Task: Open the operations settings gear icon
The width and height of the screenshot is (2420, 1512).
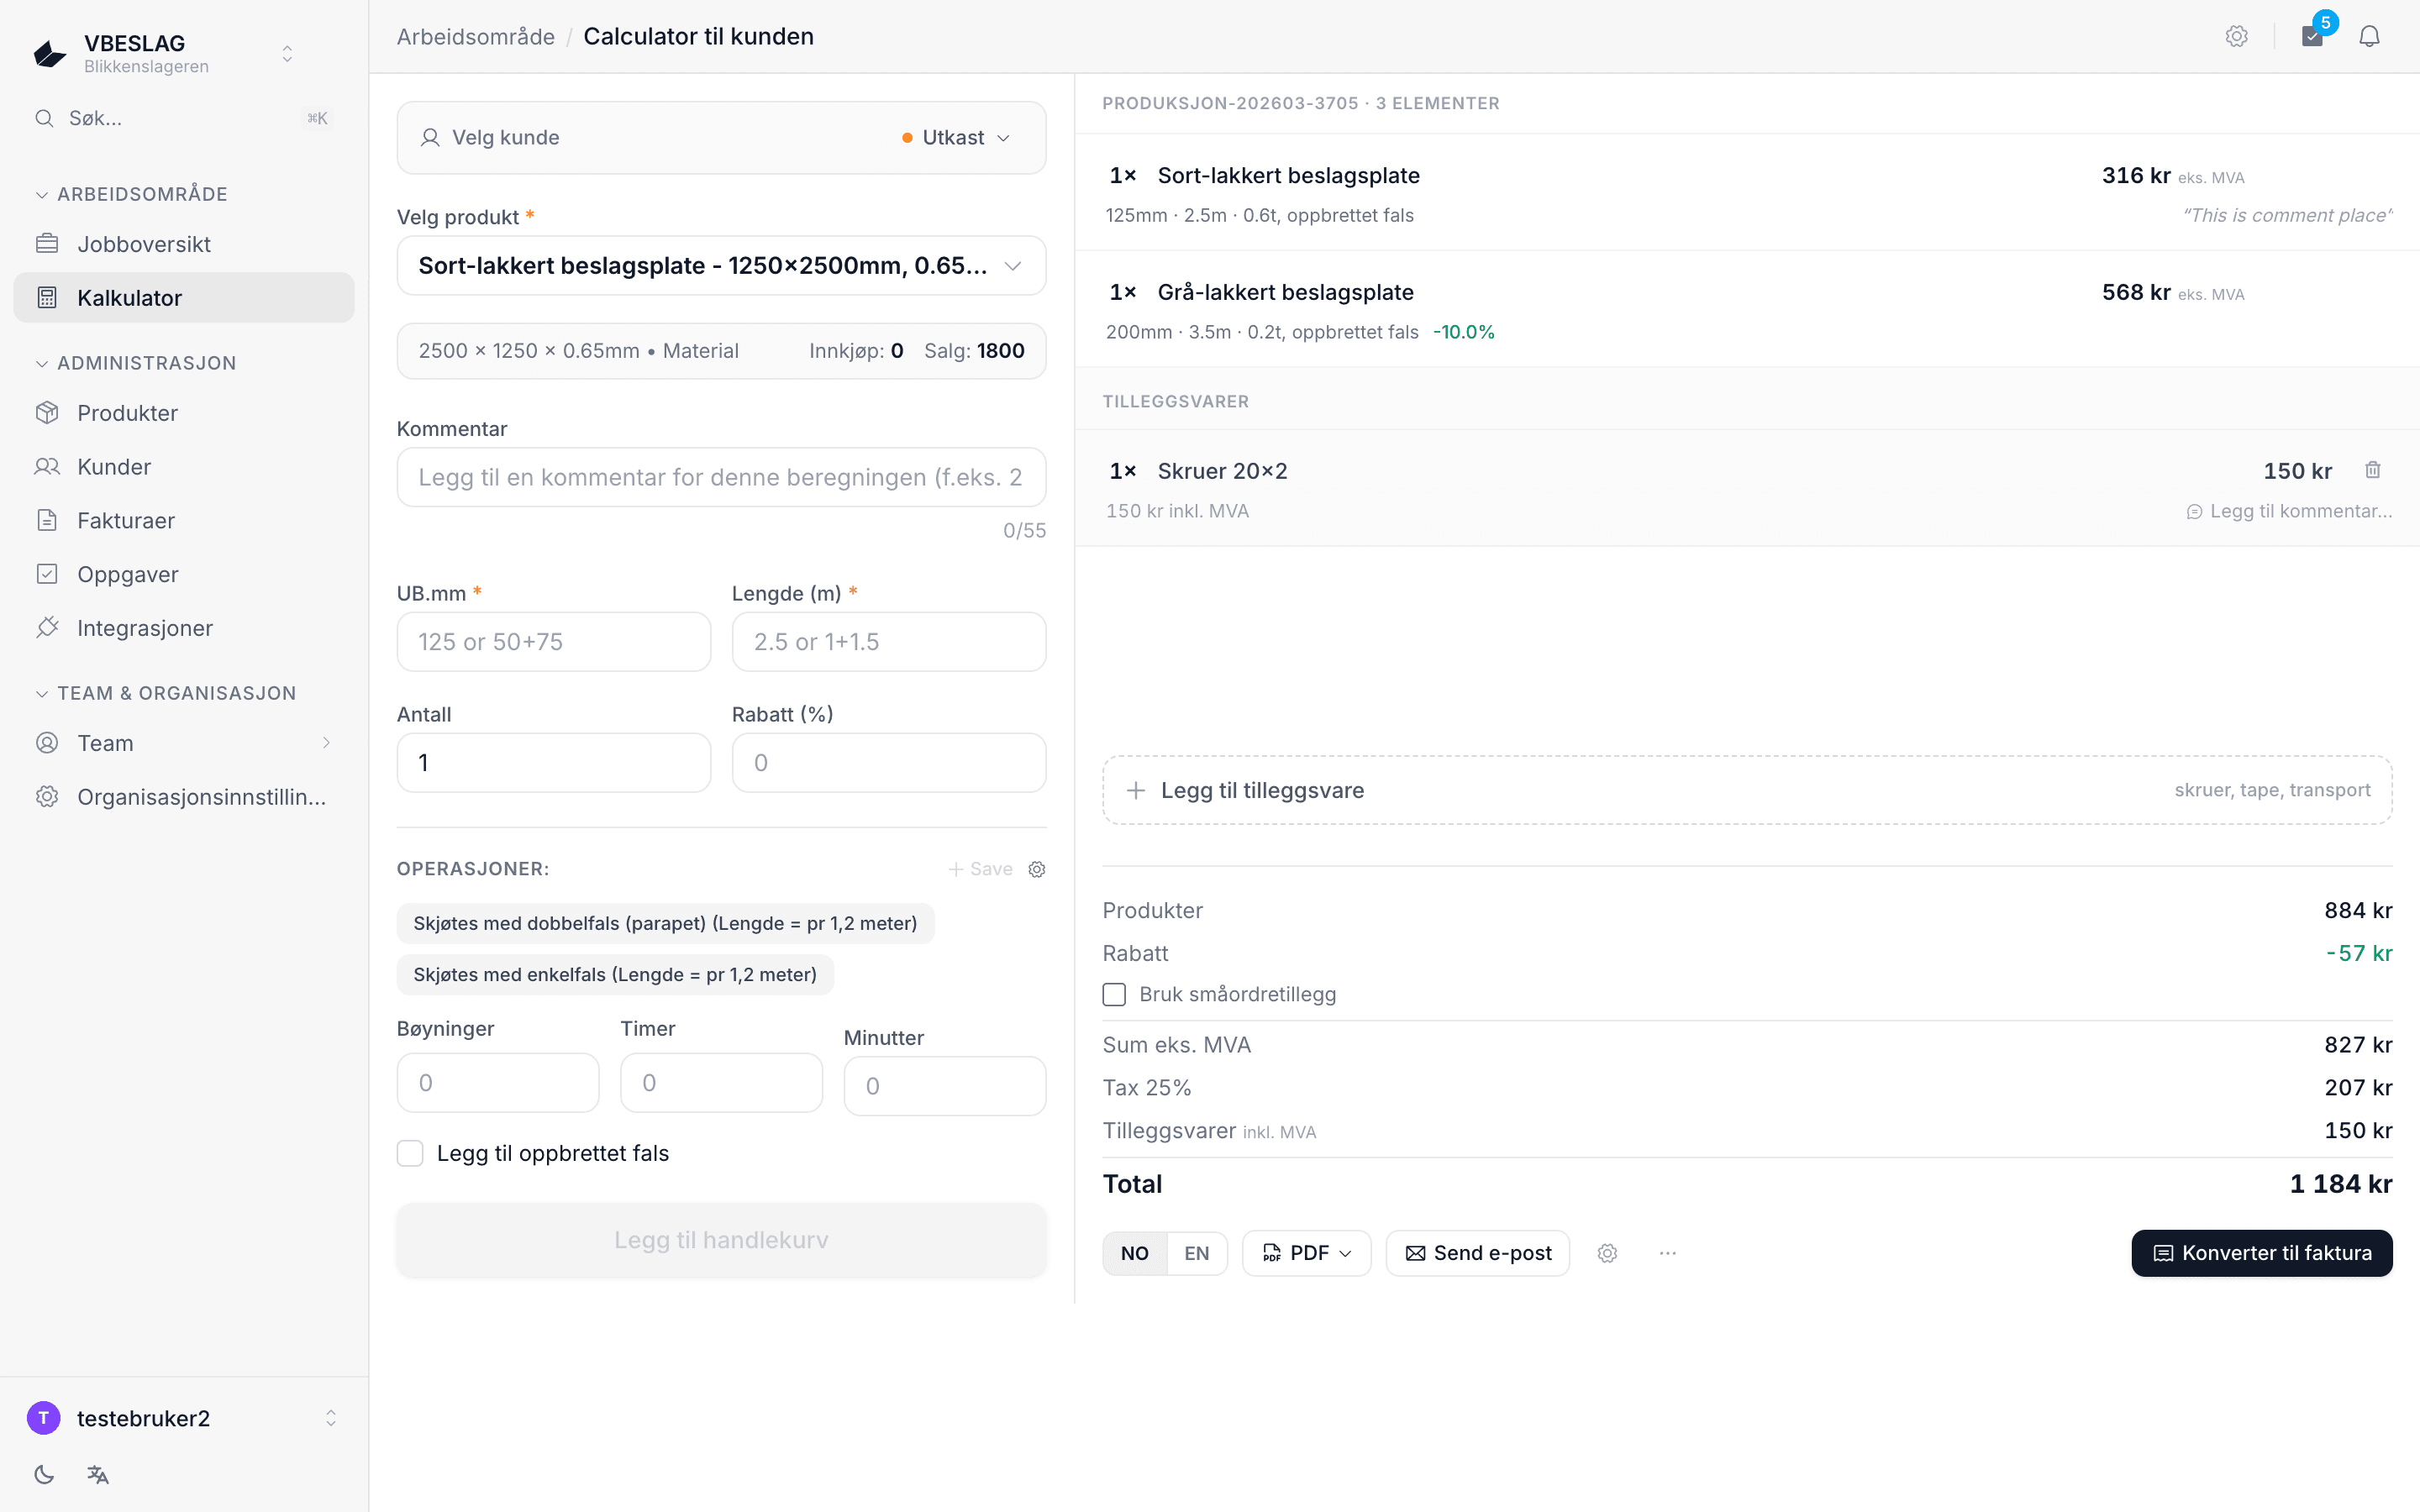Action: [1037, 869]
